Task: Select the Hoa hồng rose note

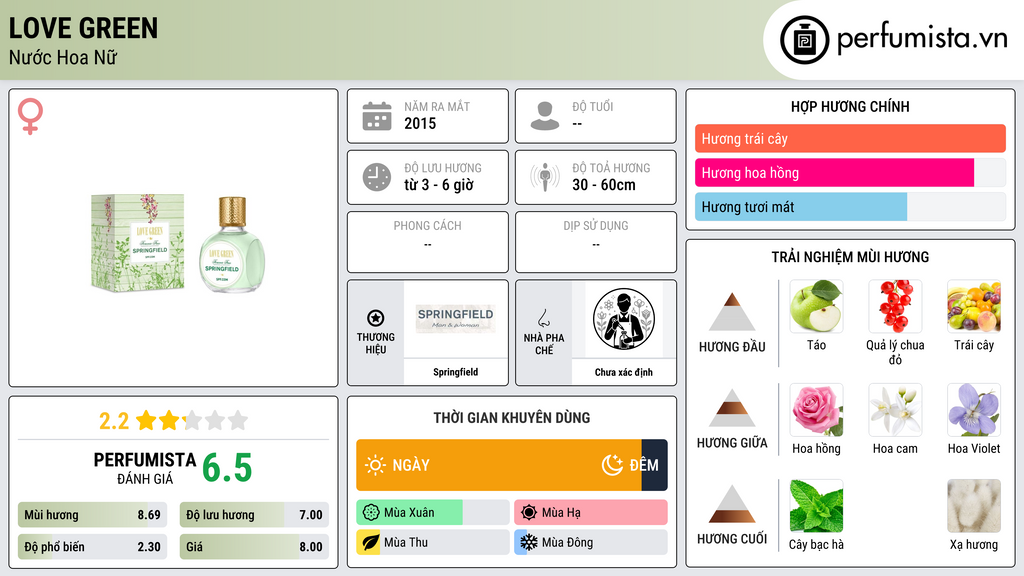Action: click(816, 409)
